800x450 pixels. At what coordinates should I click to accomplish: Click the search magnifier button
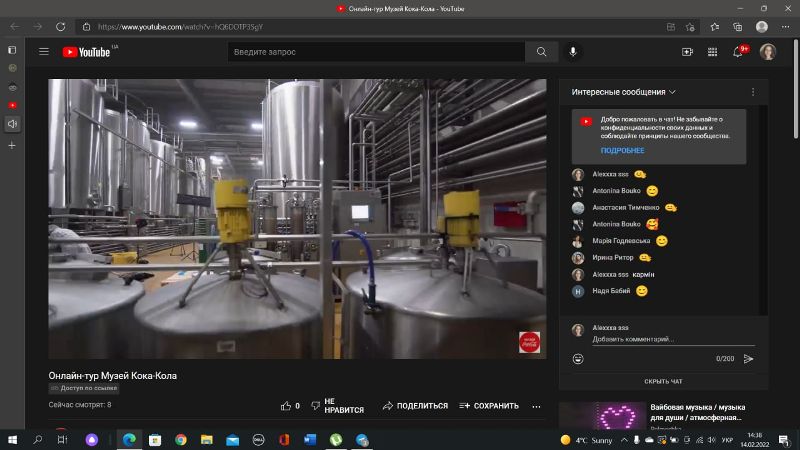point(541,52)
